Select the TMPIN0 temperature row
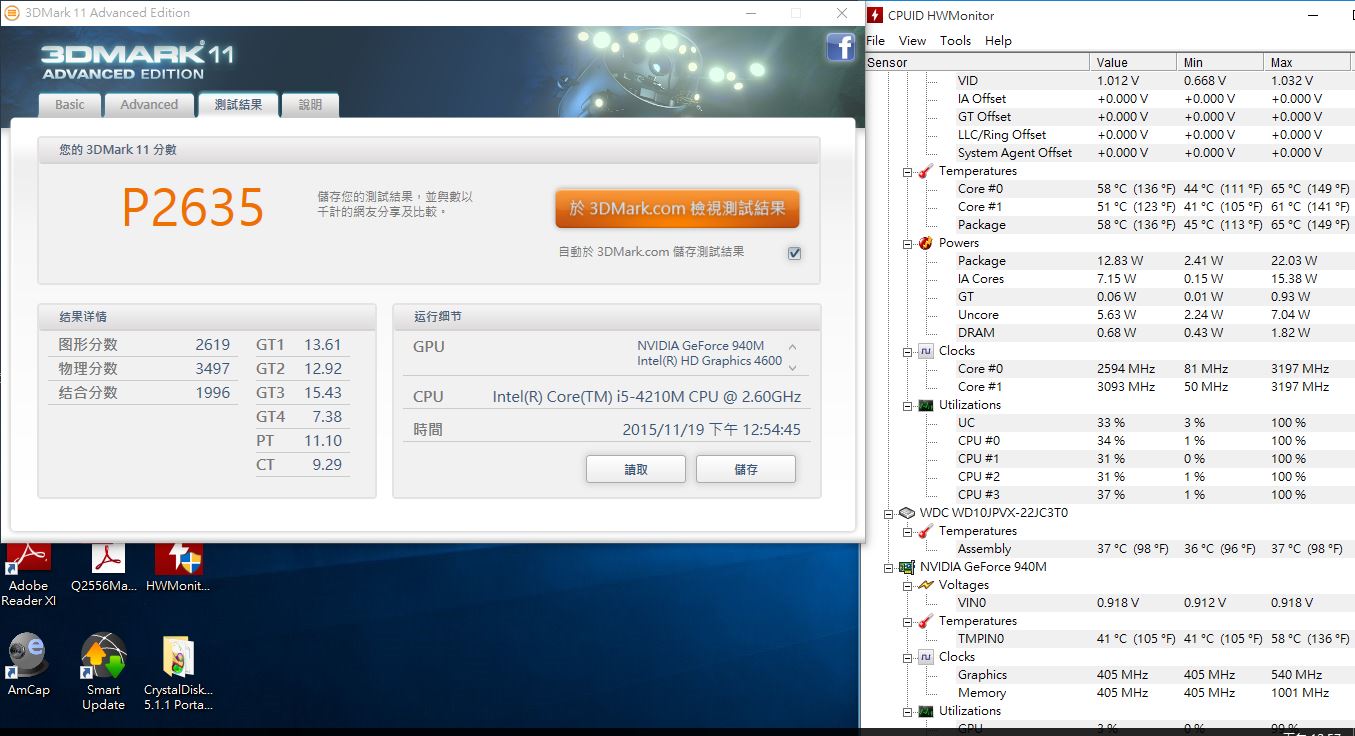 [x=1110, y=639]
